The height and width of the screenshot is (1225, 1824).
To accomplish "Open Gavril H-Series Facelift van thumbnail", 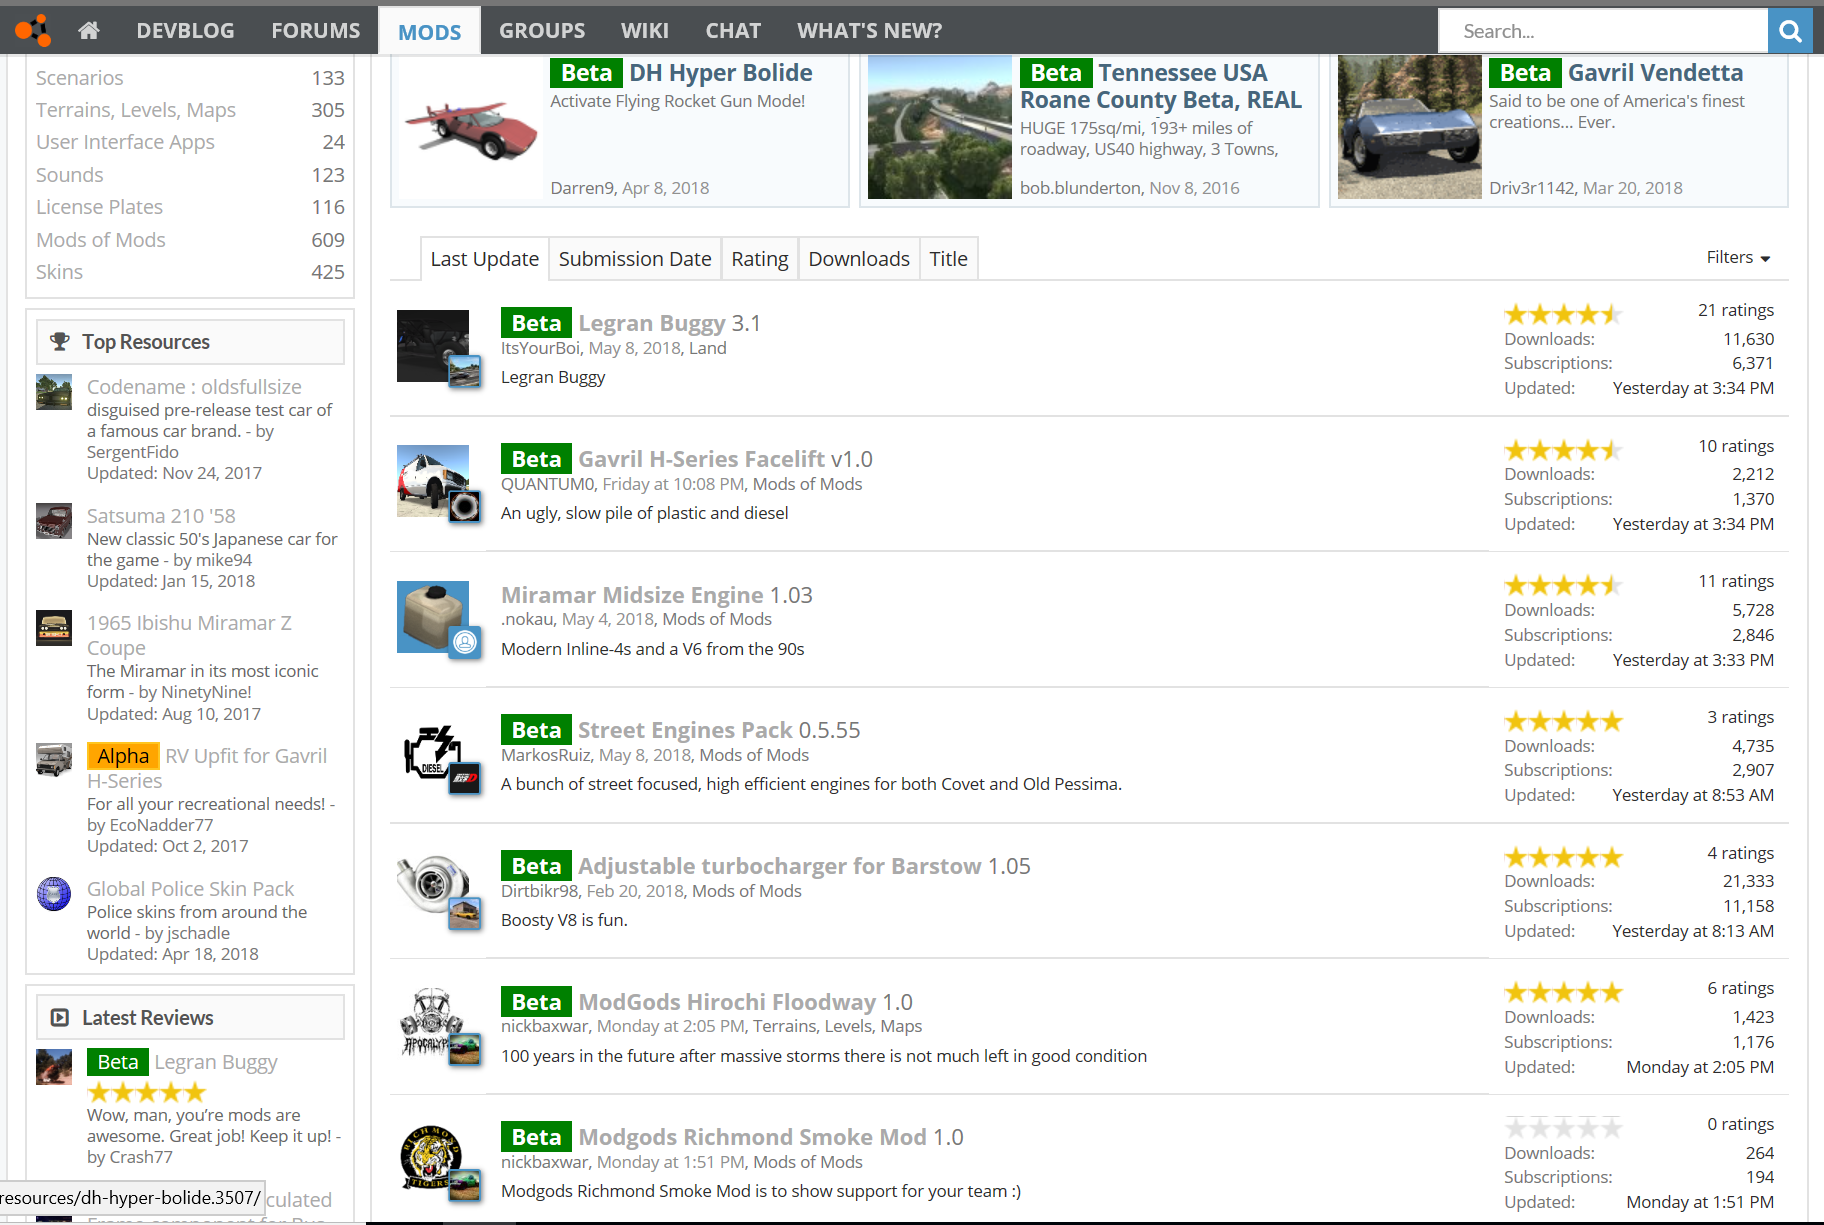I will pyautogui.click(x=433, y=481).
